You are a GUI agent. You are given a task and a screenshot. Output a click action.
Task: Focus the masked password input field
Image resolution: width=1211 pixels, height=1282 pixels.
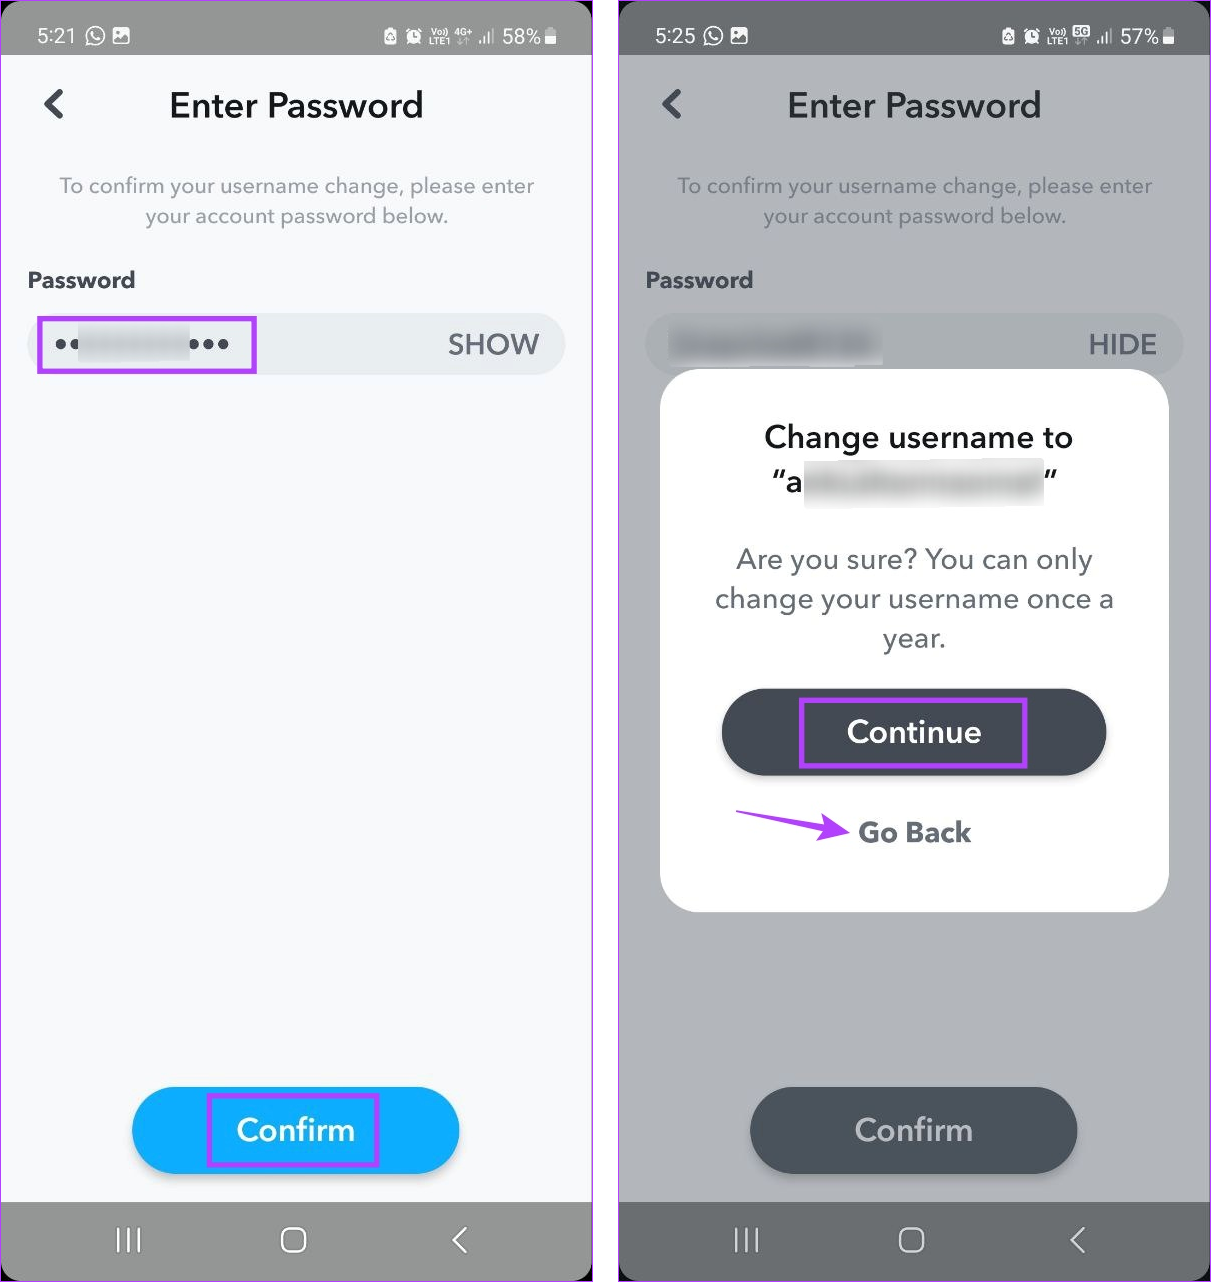pos(296,344)
